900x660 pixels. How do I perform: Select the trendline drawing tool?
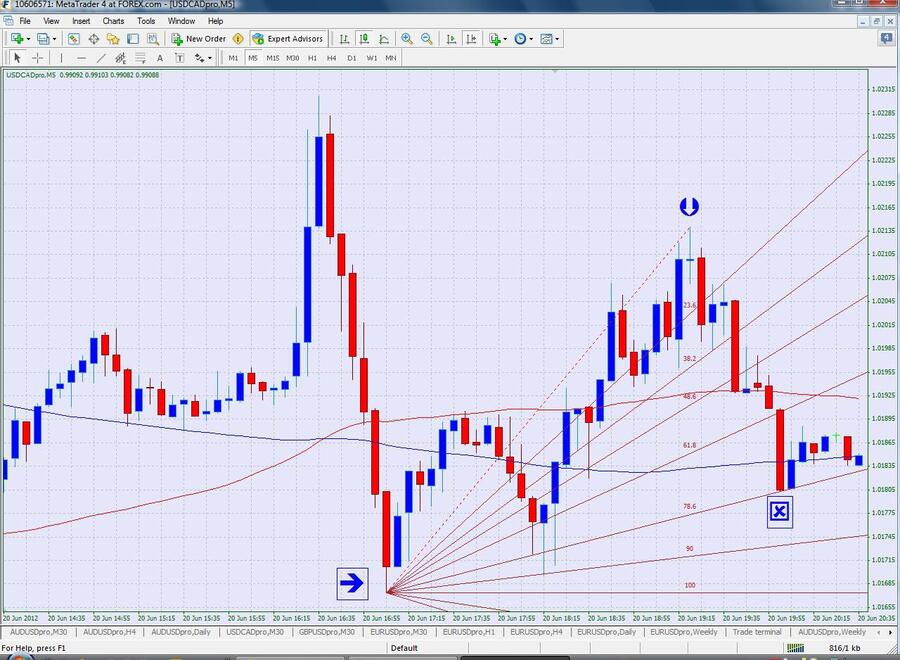(x=101, y=58)
